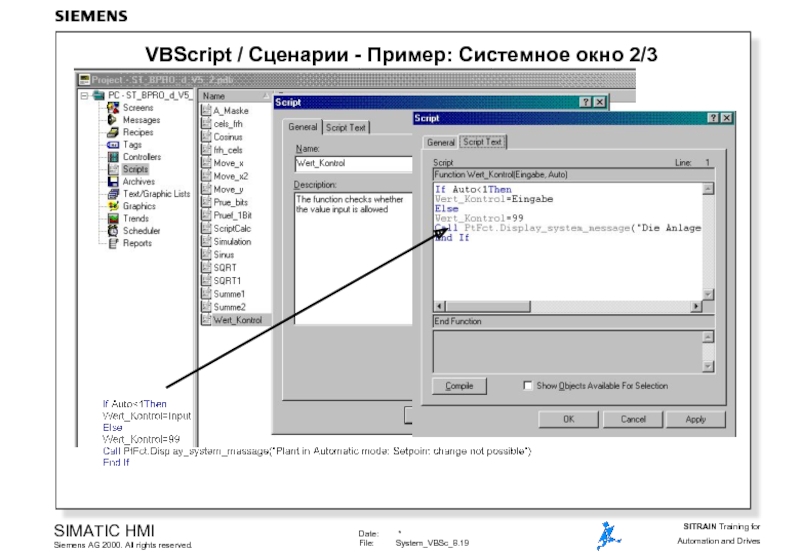Open Script Text tab in back dialog
The image size is (800, 554).
[345, 128]
